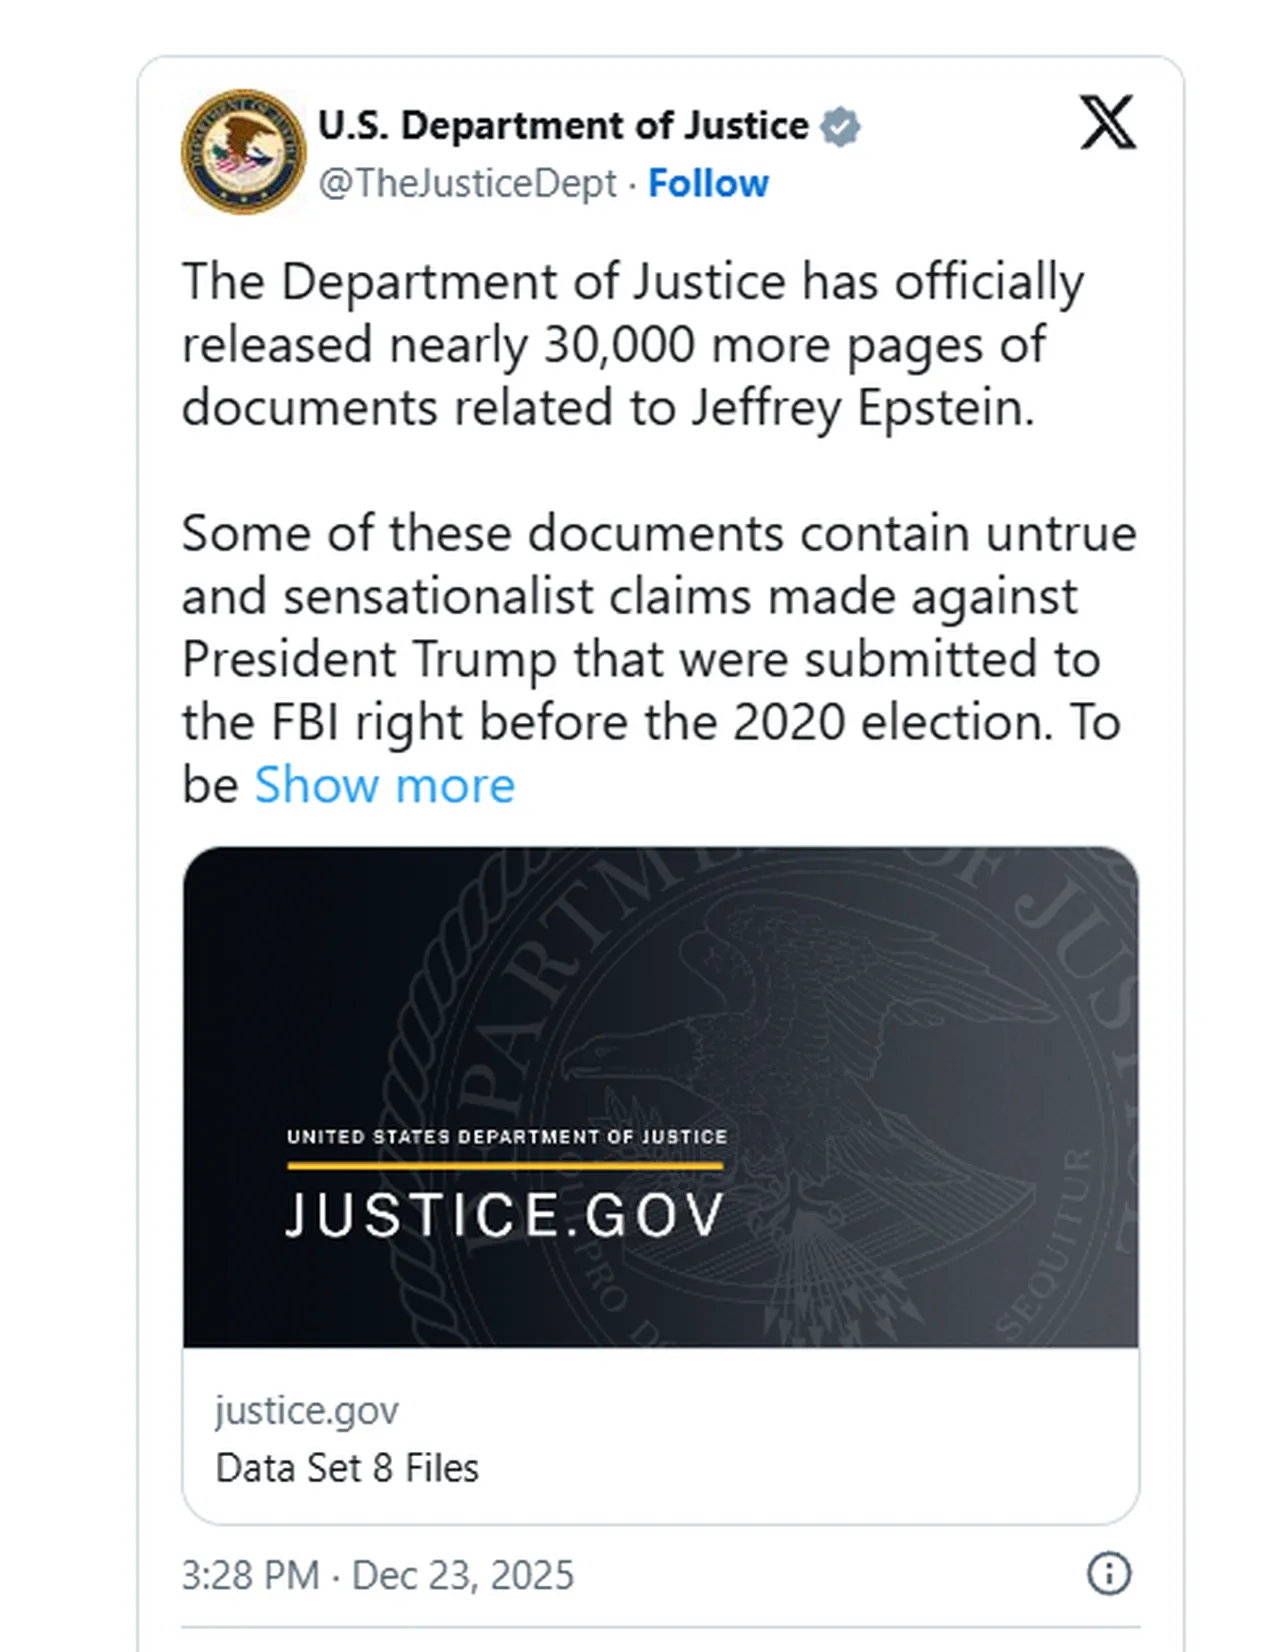Click the large JUSTICE.GOV text on the card
The width and height of the screenshot is (1280, 1652).
click(505, 1215)
